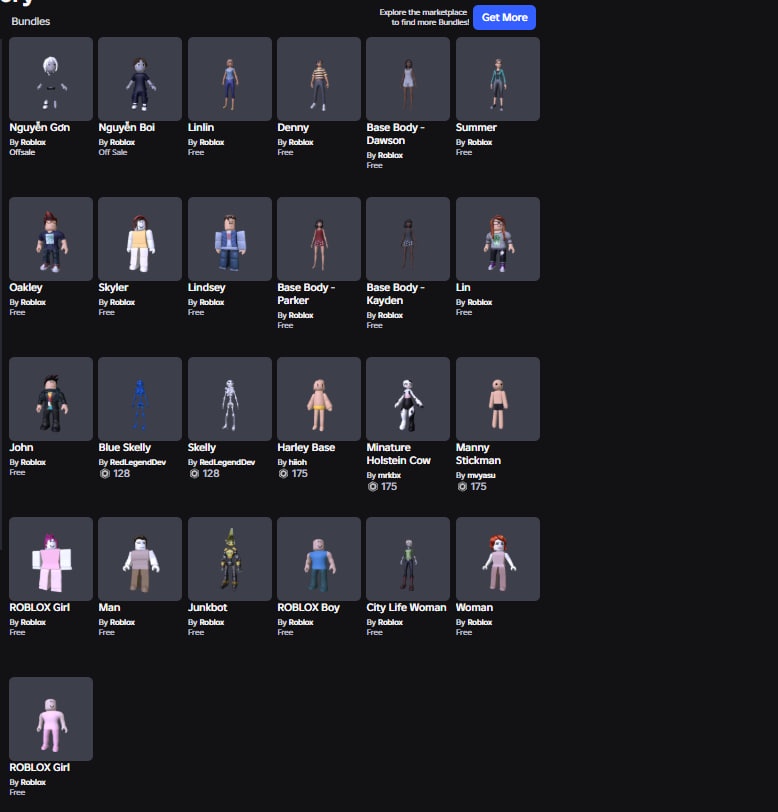The width and height of the screenshot is (778, 812).
Task: Click the Woman bundle thumbnail
Action: tap(497, 559)
